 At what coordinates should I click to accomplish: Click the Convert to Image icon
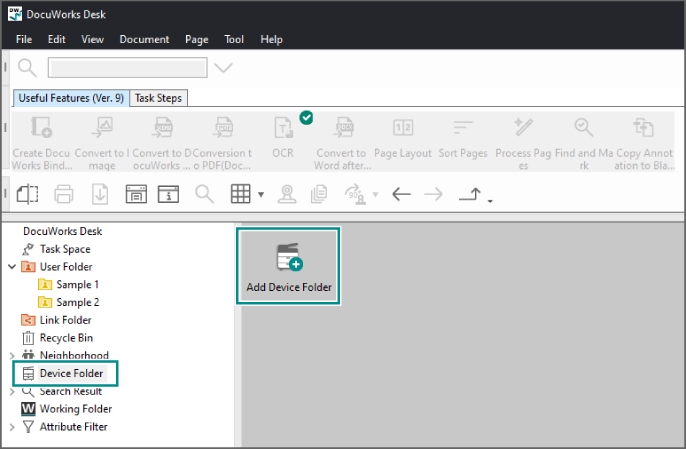pyautogui.click(x=101, y=128)
